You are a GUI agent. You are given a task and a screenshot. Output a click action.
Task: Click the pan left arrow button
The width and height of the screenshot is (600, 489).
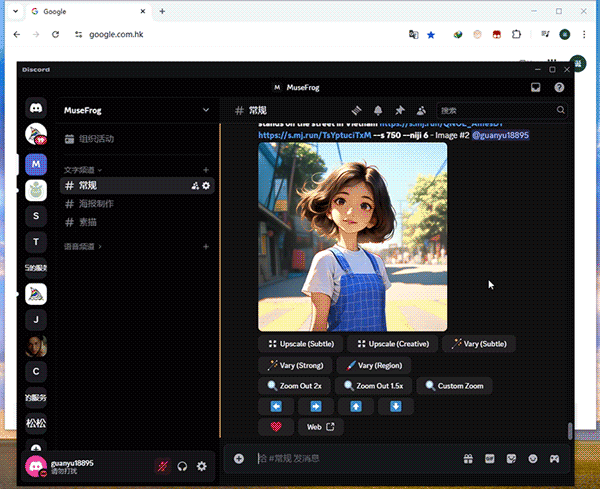[276, 406]
